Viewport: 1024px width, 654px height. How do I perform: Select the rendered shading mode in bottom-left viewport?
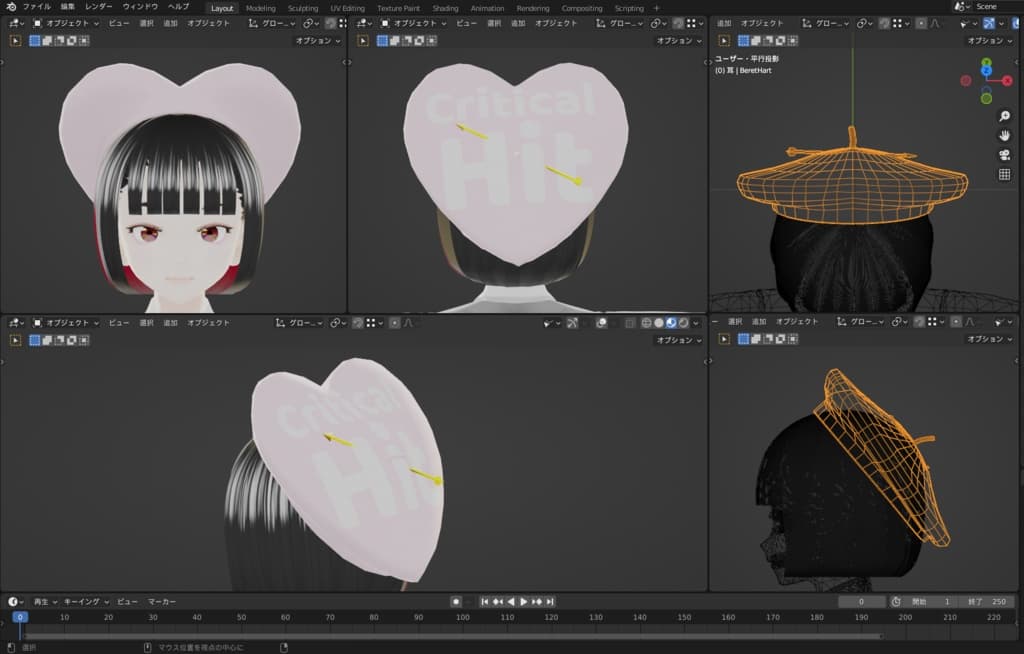pyautogui.click(x=683, y=323)
